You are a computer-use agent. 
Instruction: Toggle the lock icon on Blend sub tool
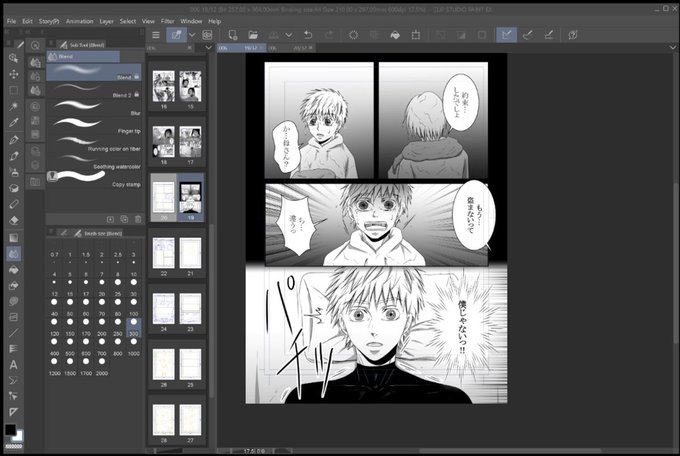137,76
